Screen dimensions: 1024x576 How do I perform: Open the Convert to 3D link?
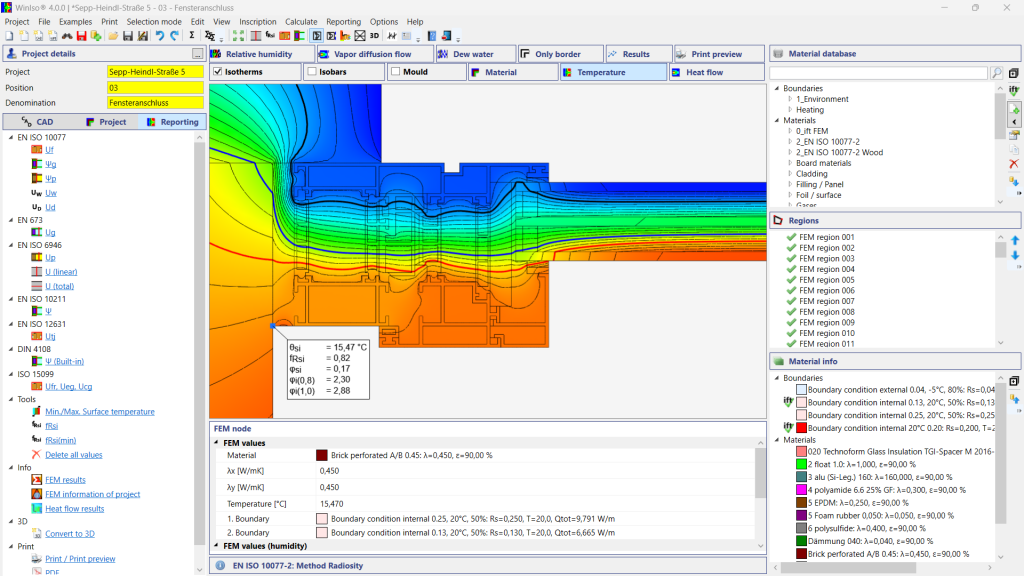(70, 534)
